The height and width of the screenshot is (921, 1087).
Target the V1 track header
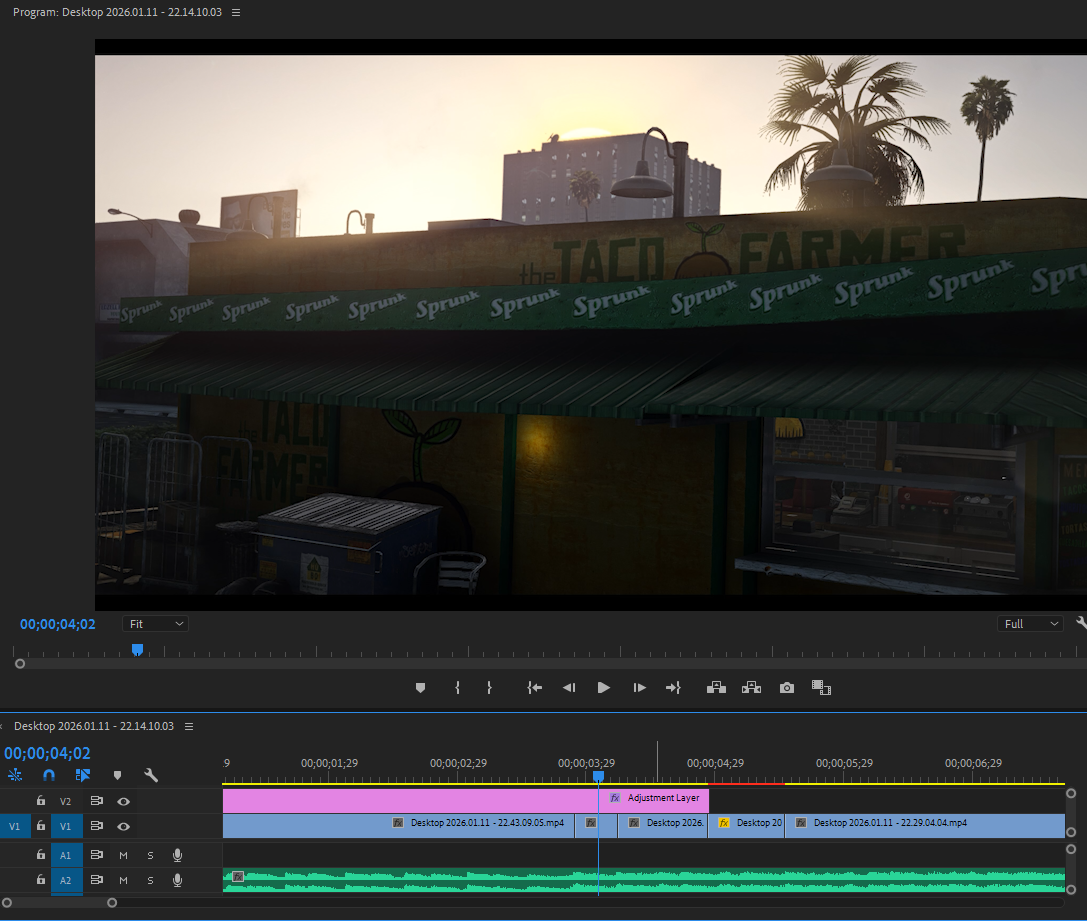click(65, 826)
